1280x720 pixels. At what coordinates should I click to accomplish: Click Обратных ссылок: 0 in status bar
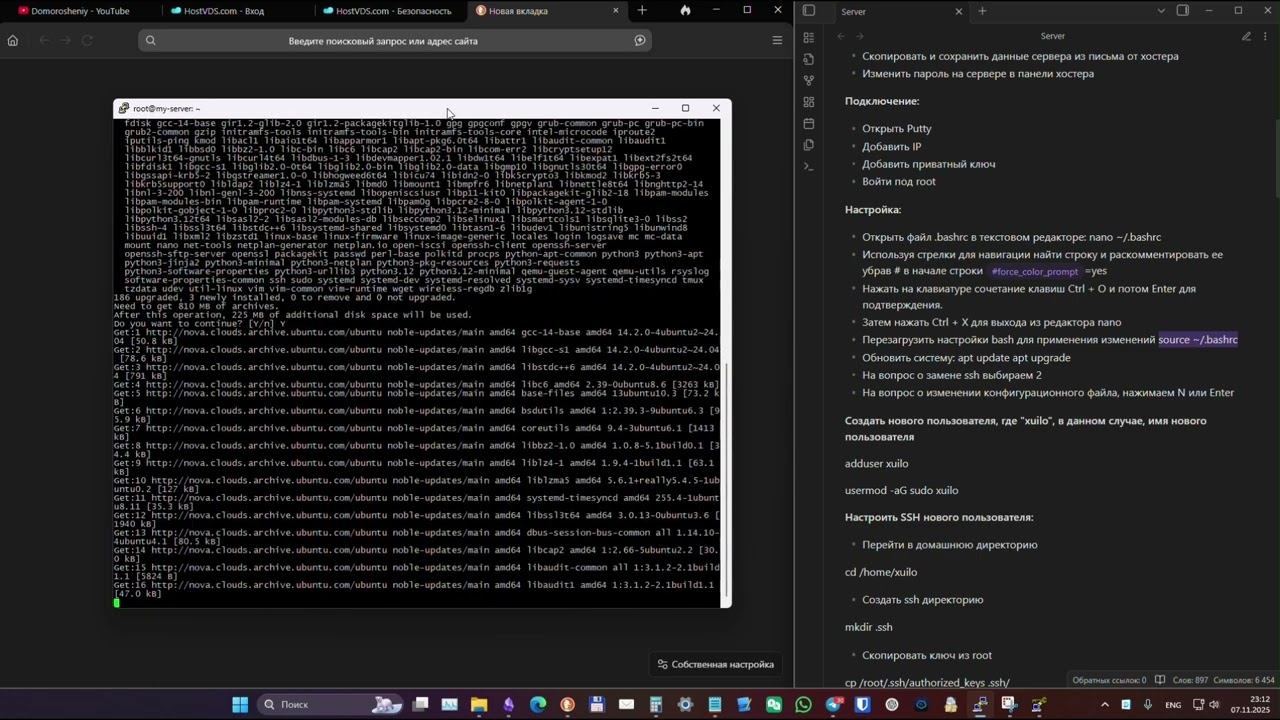click(1109, 680)
